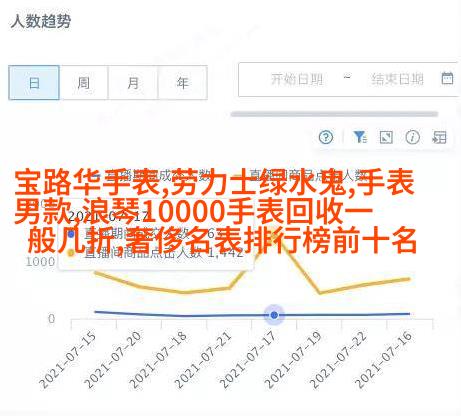Click the export table icon

coord(439,137)
